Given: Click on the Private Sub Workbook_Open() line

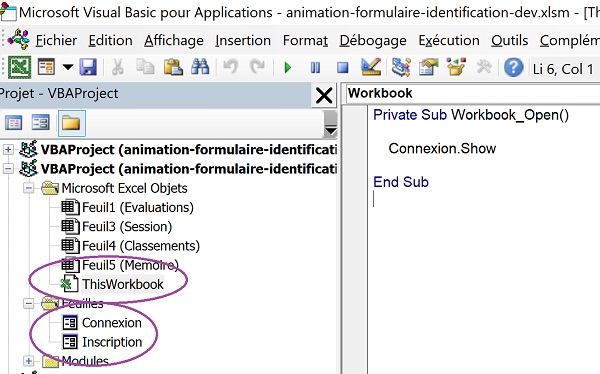Looking at the screenshot, I should coord(471,115).
